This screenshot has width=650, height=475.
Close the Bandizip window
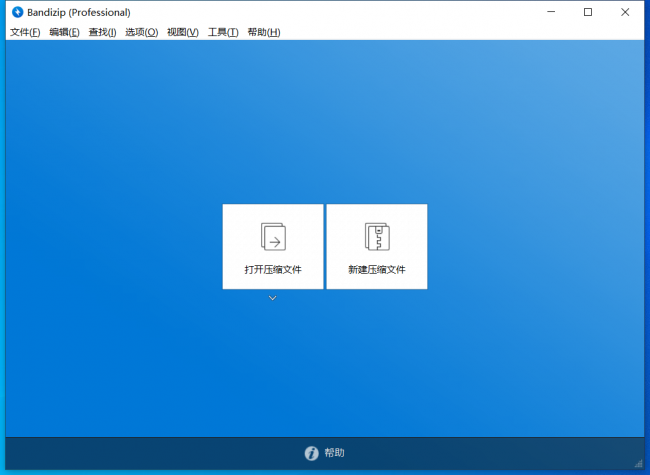[x=625, y=12]
